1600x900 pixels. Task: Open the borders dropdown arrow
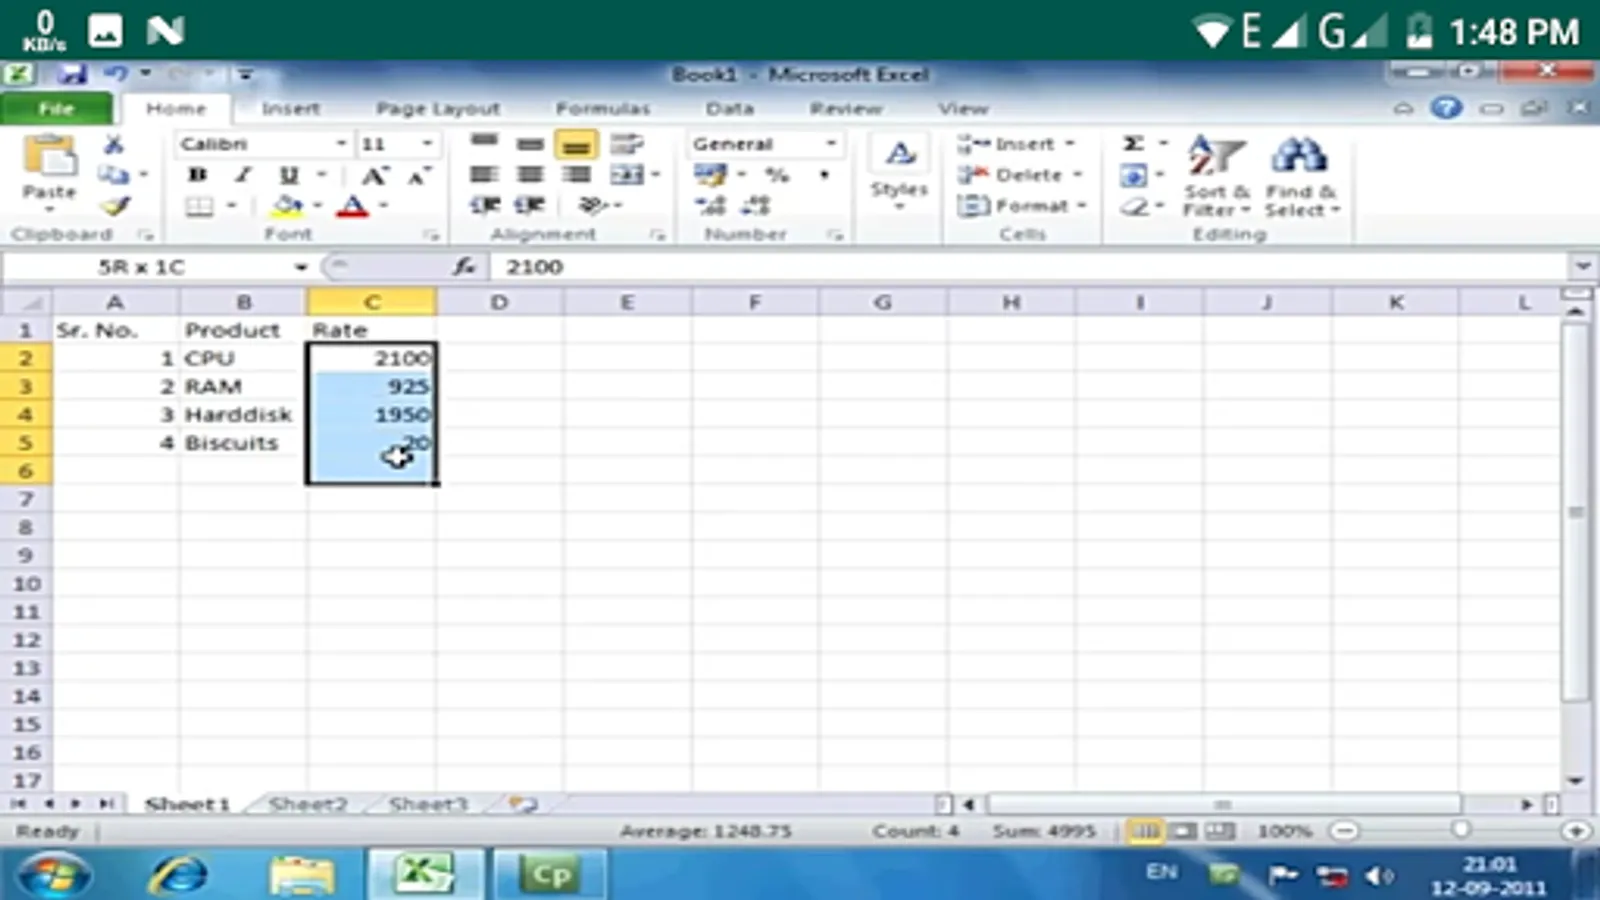tap(231, 206)
